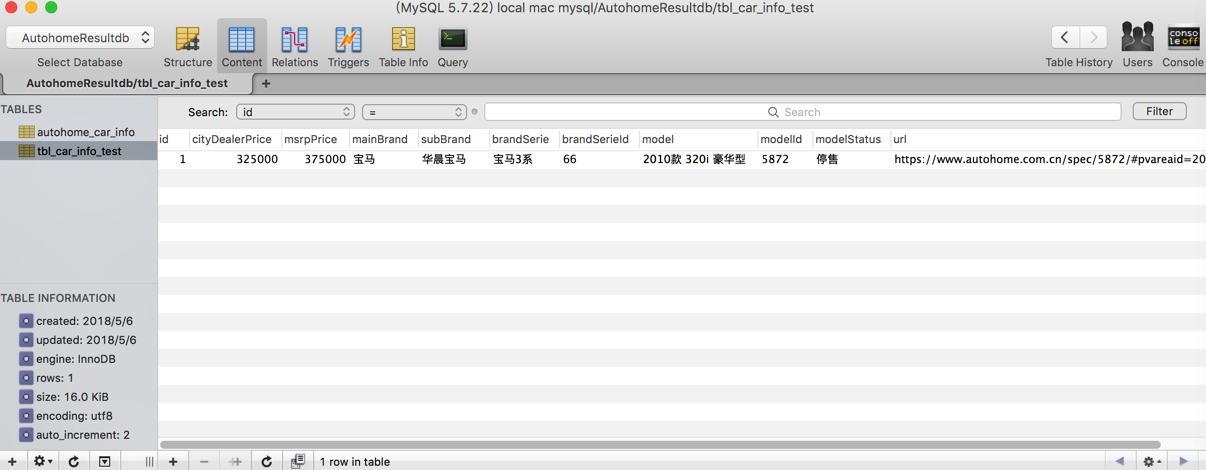Sort by the cityDealerPrice column header

point(234,139)
